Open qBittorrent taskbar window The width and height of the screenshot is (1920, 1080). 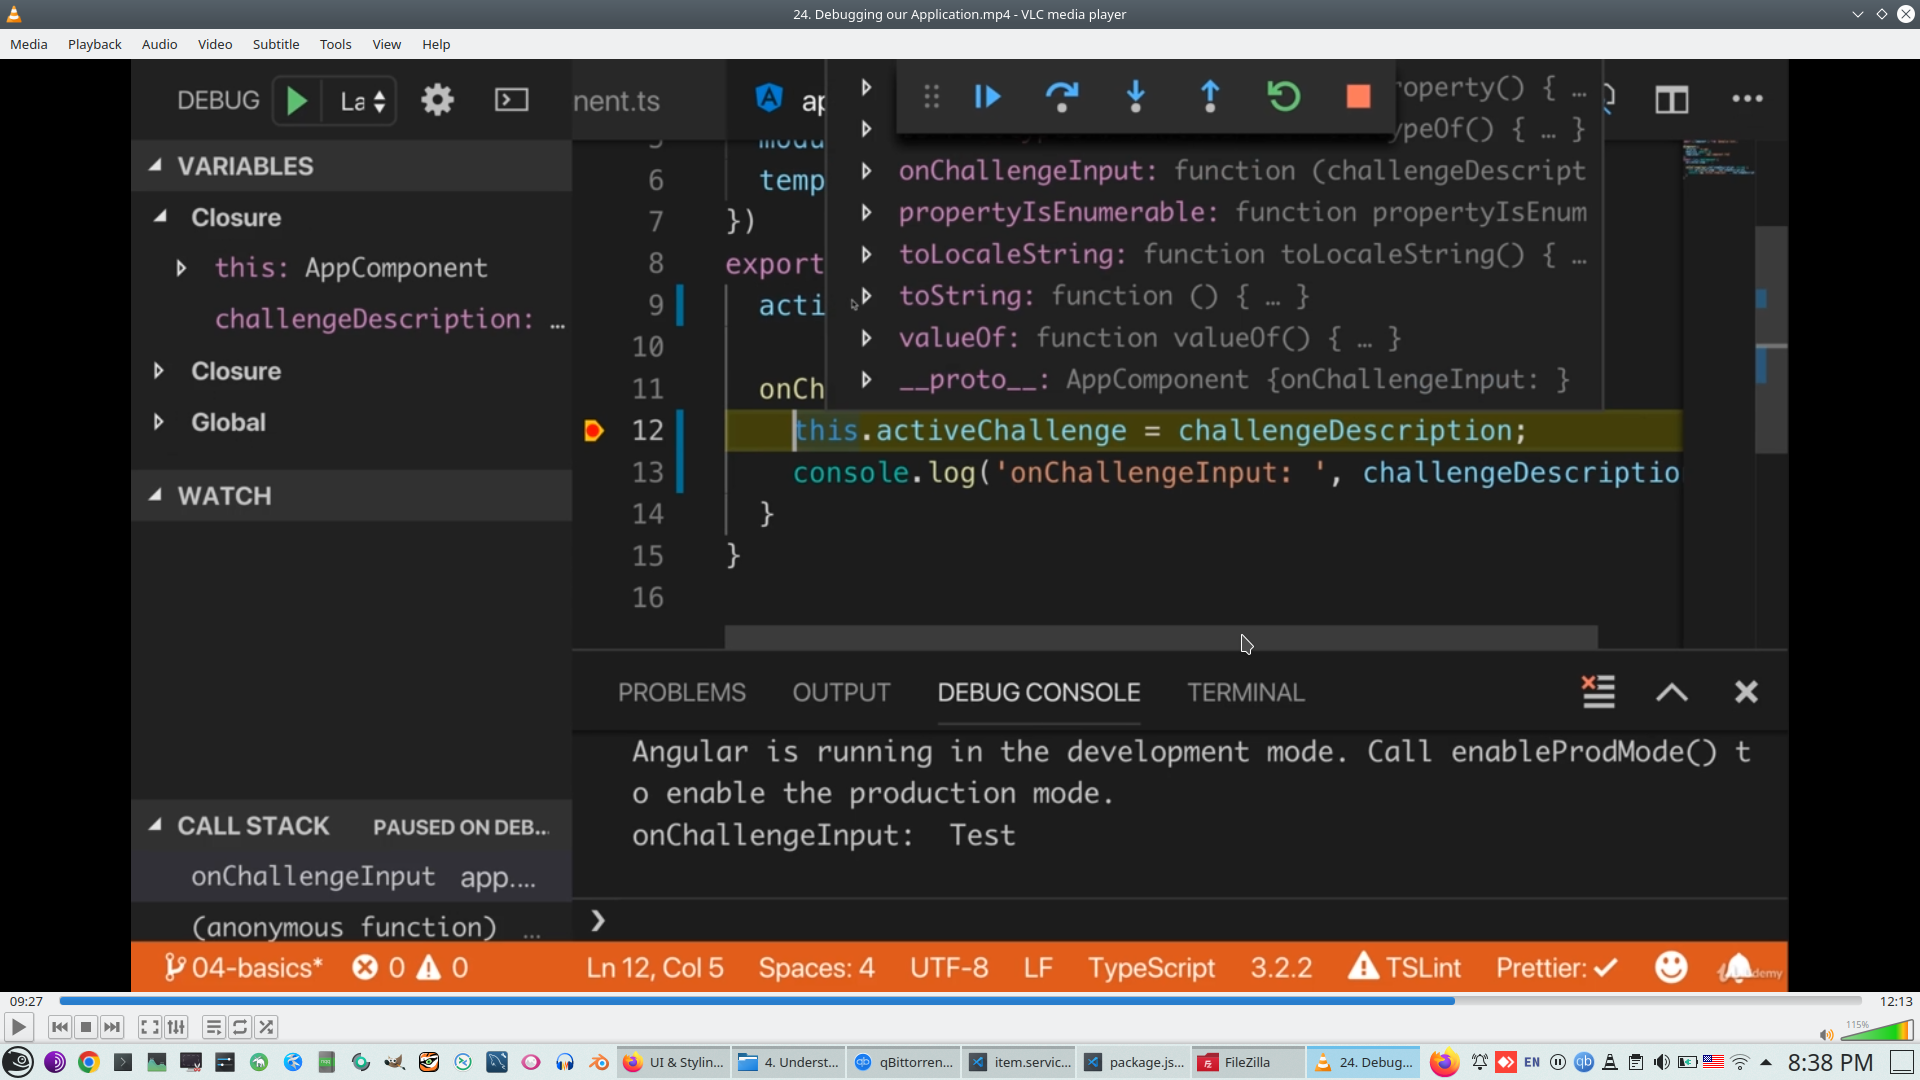904,1062
